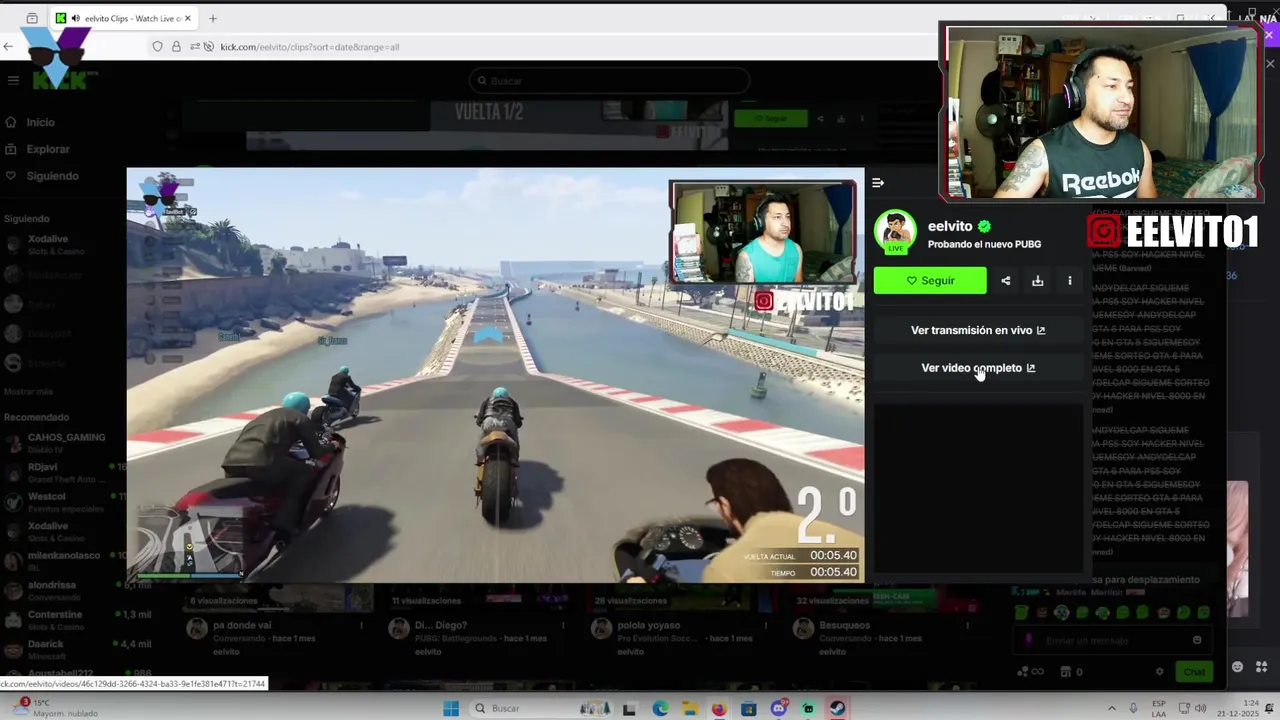Viewport: 1280px width, 720px height.
Task: Open Ver transmisión en vivo link
Action: click(x=978, y=330)
